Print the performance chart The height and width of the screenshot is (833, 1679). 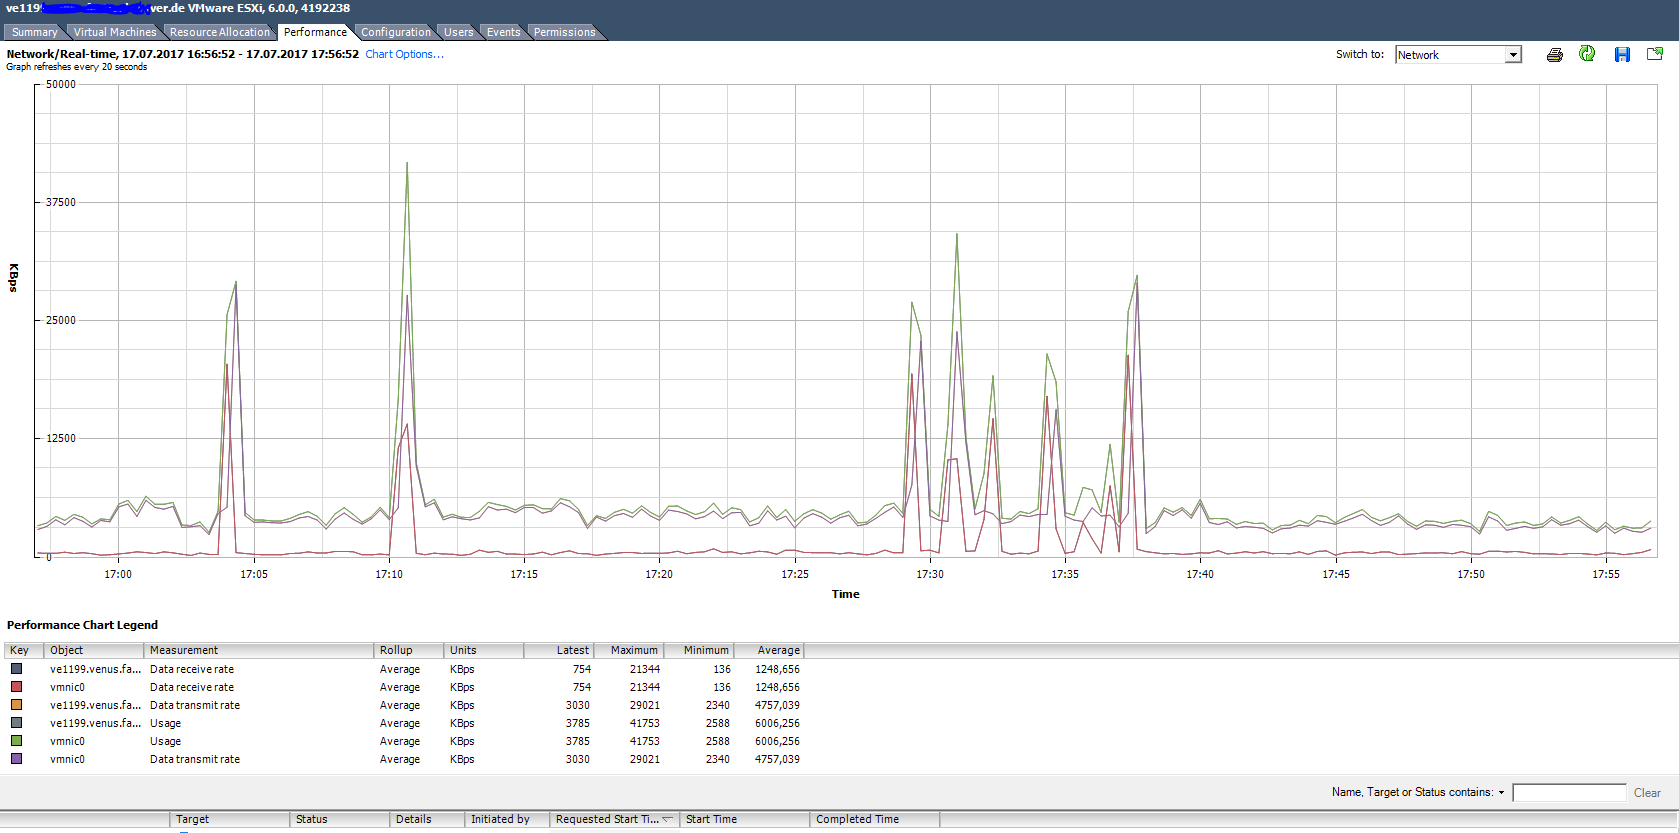click(1554, 55)
